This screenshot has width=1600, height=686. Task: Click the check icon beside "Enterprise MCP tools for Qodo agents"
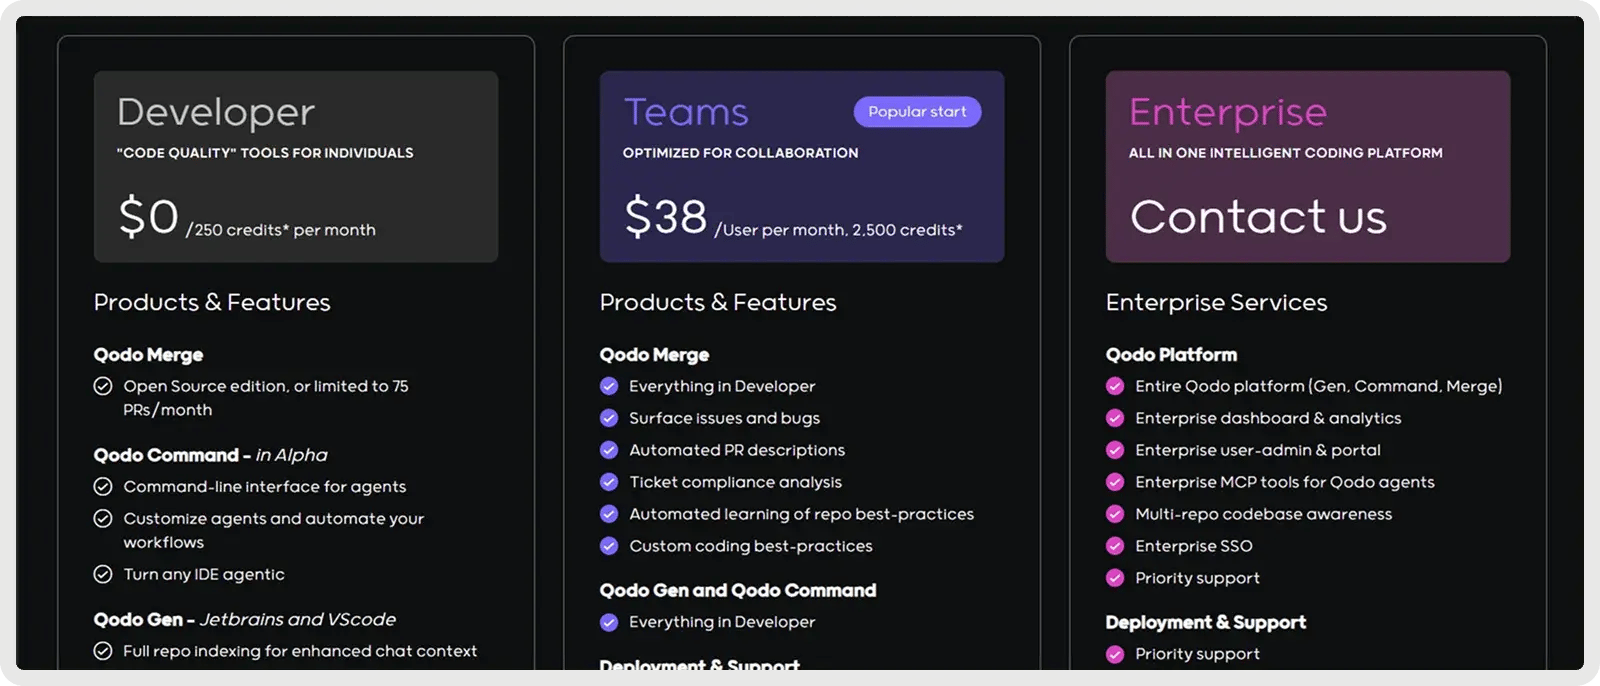pyautogui.click(x=1115, y=482)
